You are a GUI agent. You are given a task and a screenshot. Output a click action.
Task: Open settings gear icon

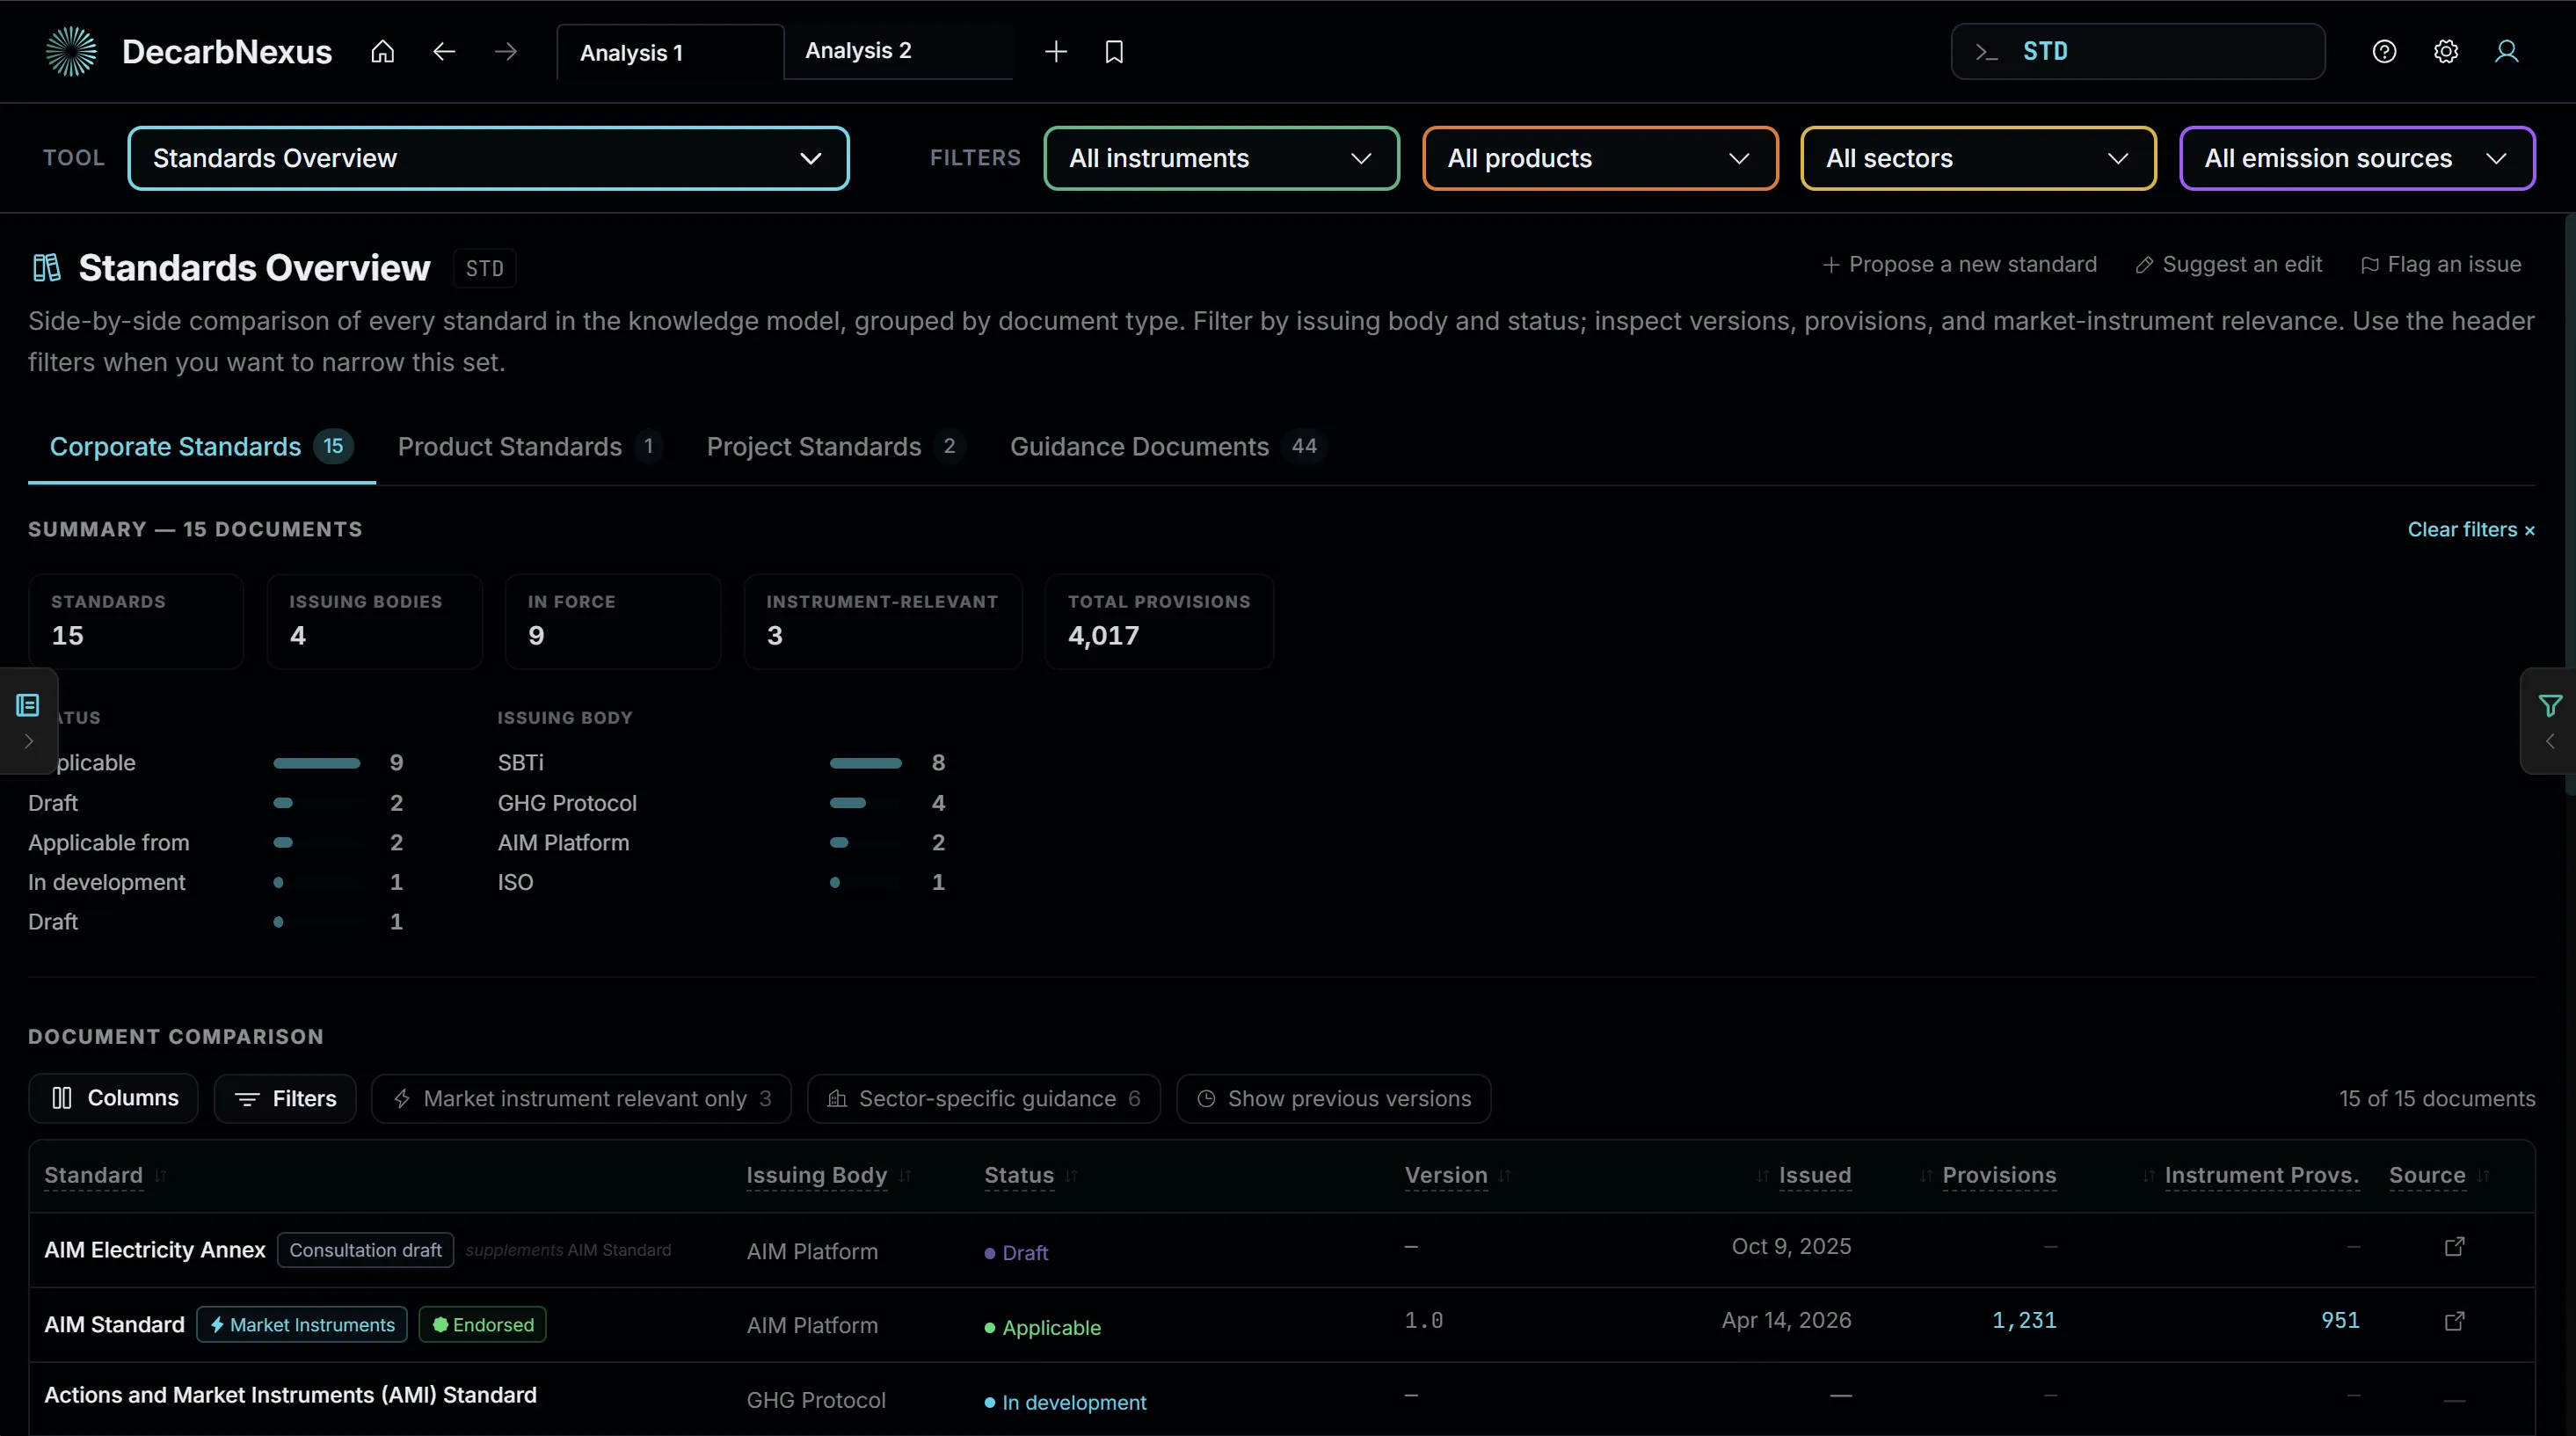pos(2446,52)
